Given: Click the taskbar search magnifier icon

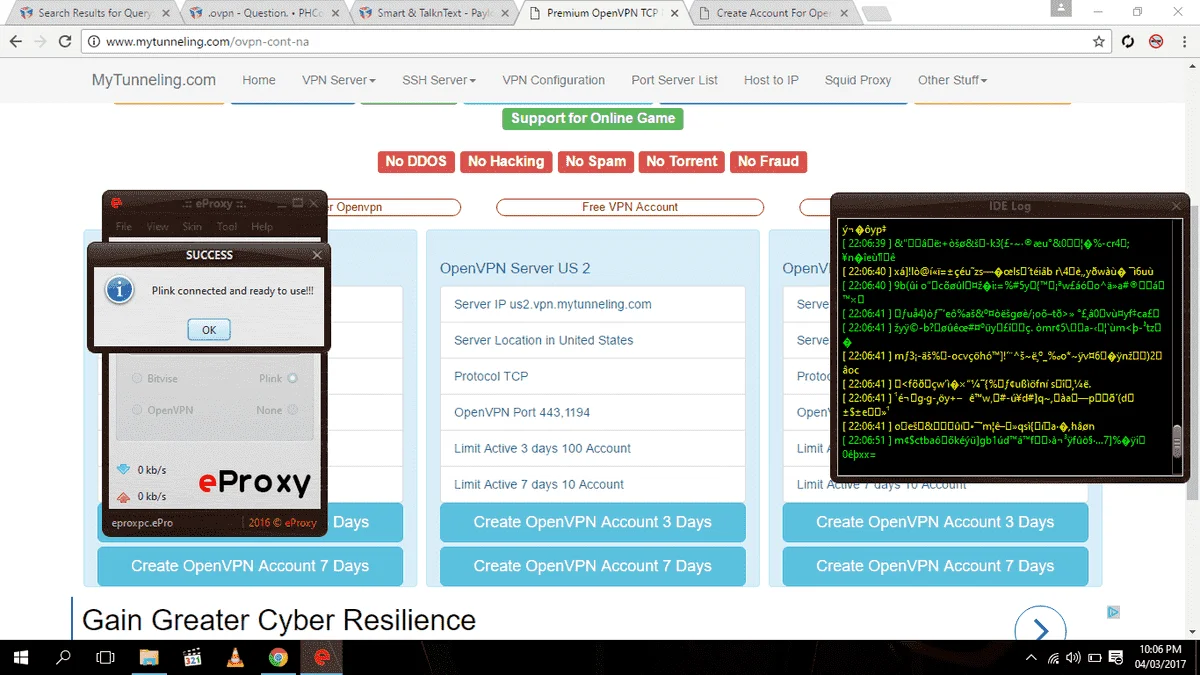Looking at the screenshot, I should coord(63,657).
